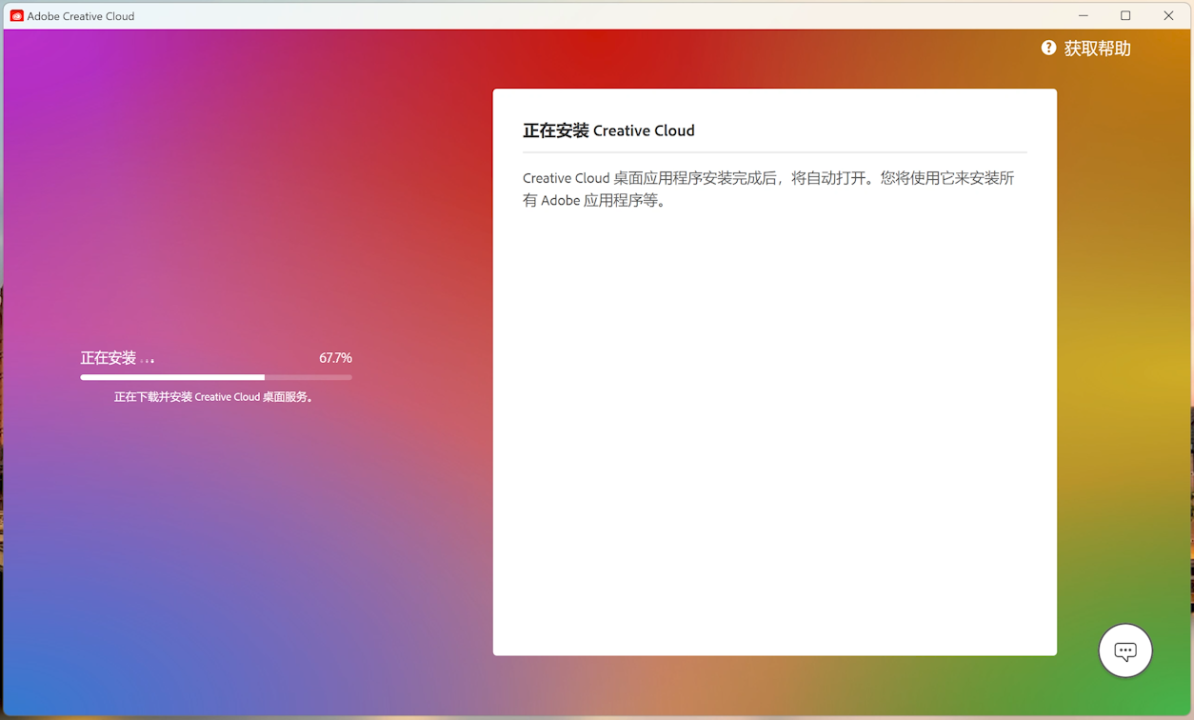Minimize the Adobe Creative Cloud window
Screen dimensions: 1194x720
point(1082,15)
